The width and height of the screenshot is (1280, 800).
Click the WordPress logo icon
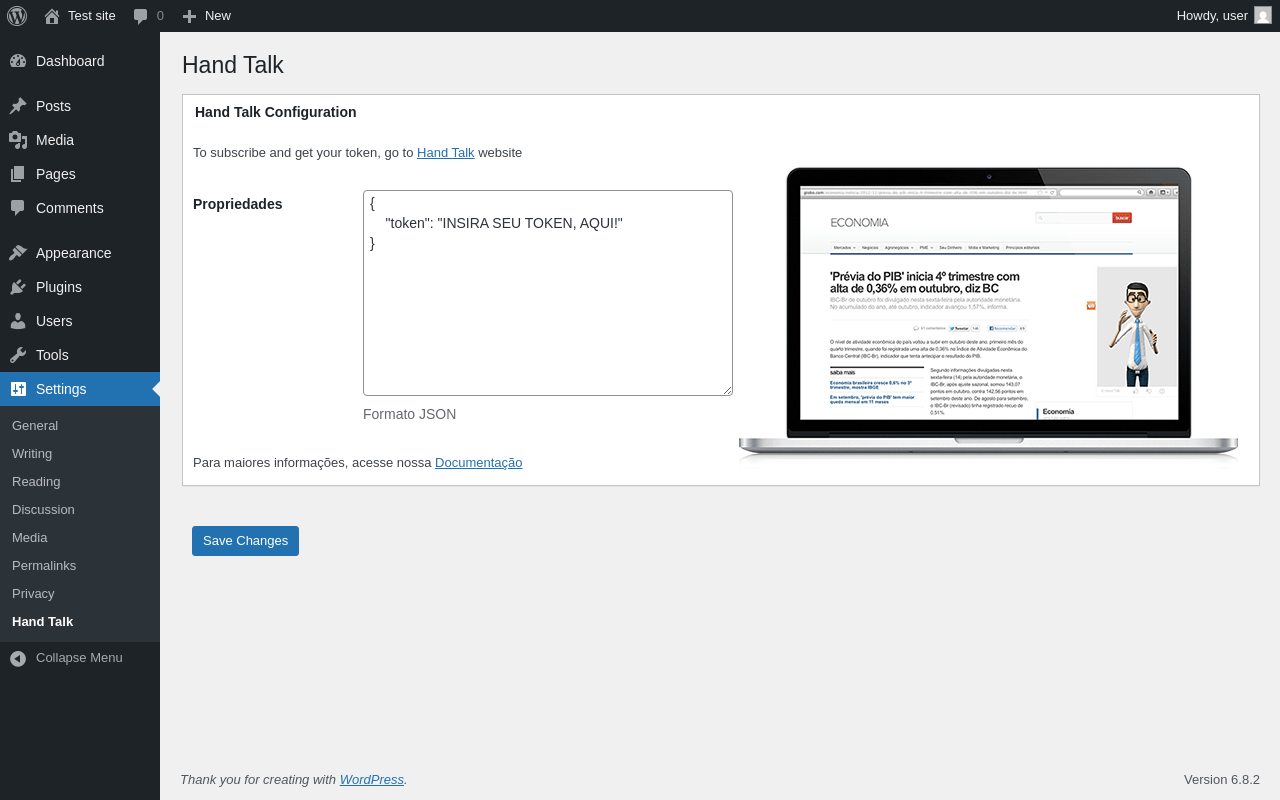point(17,16)
